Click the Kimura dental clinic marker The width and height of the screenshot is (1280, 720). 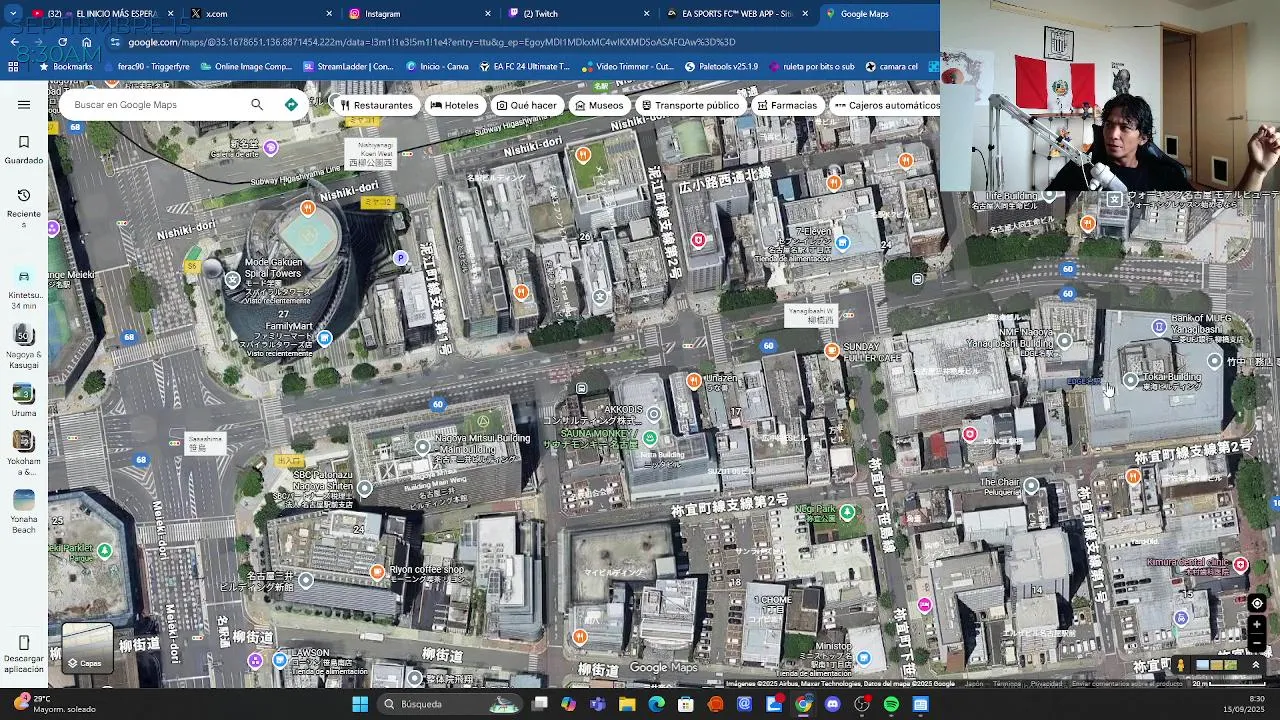point(1241,565)
